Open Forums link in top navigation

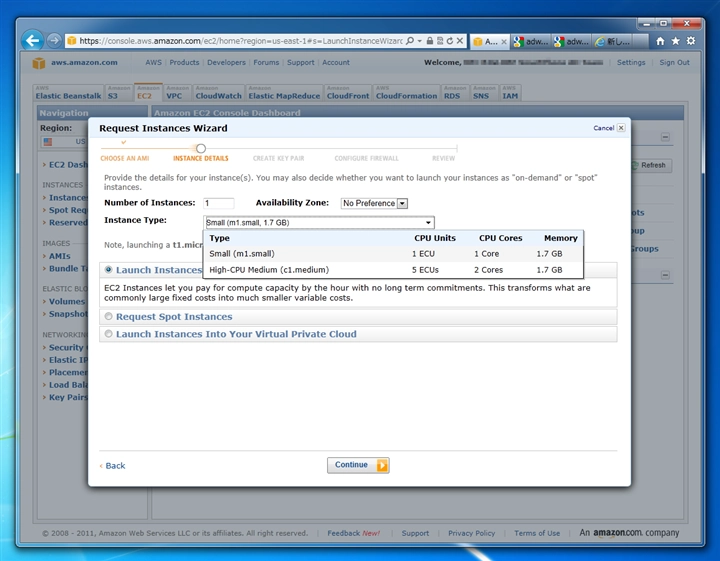point(266,62)
